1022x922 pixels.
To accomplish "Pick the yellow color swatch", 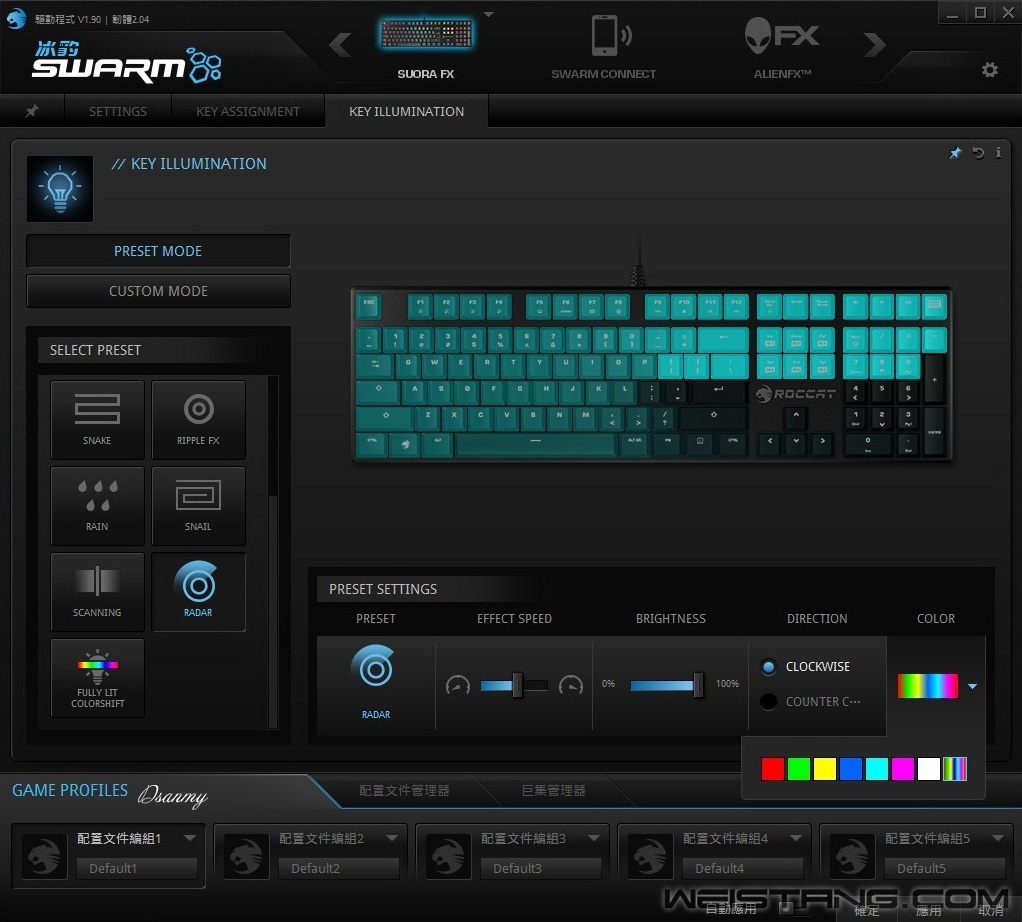I will (825, 769).
